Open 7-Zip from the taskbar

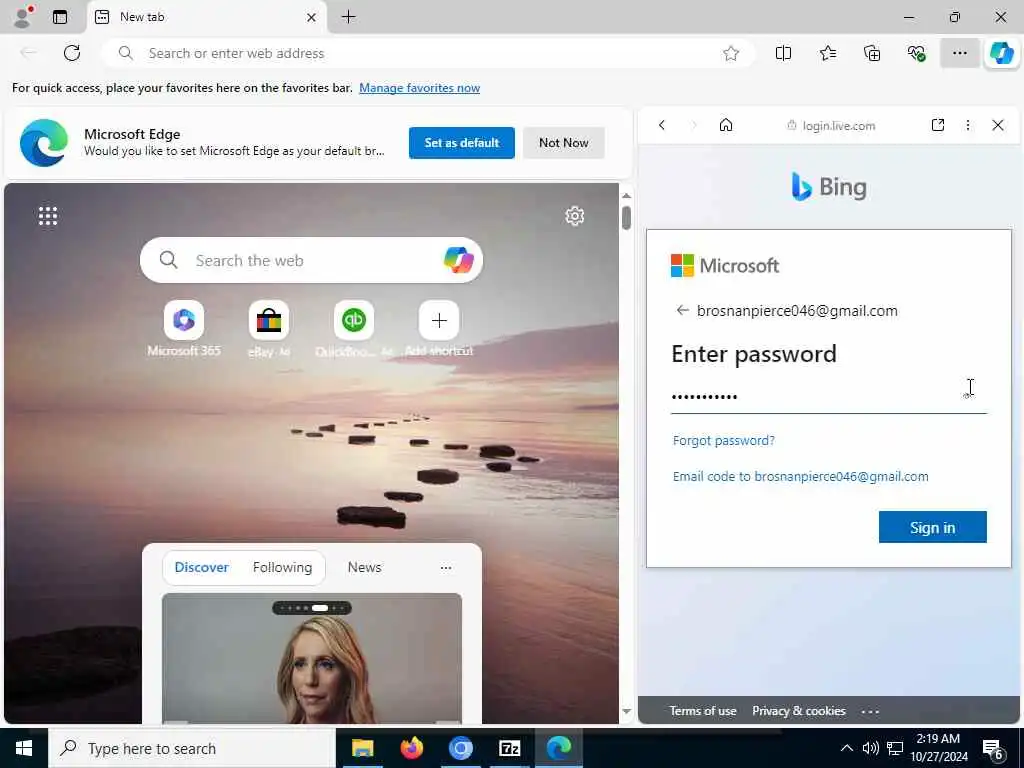click(509, 748)
